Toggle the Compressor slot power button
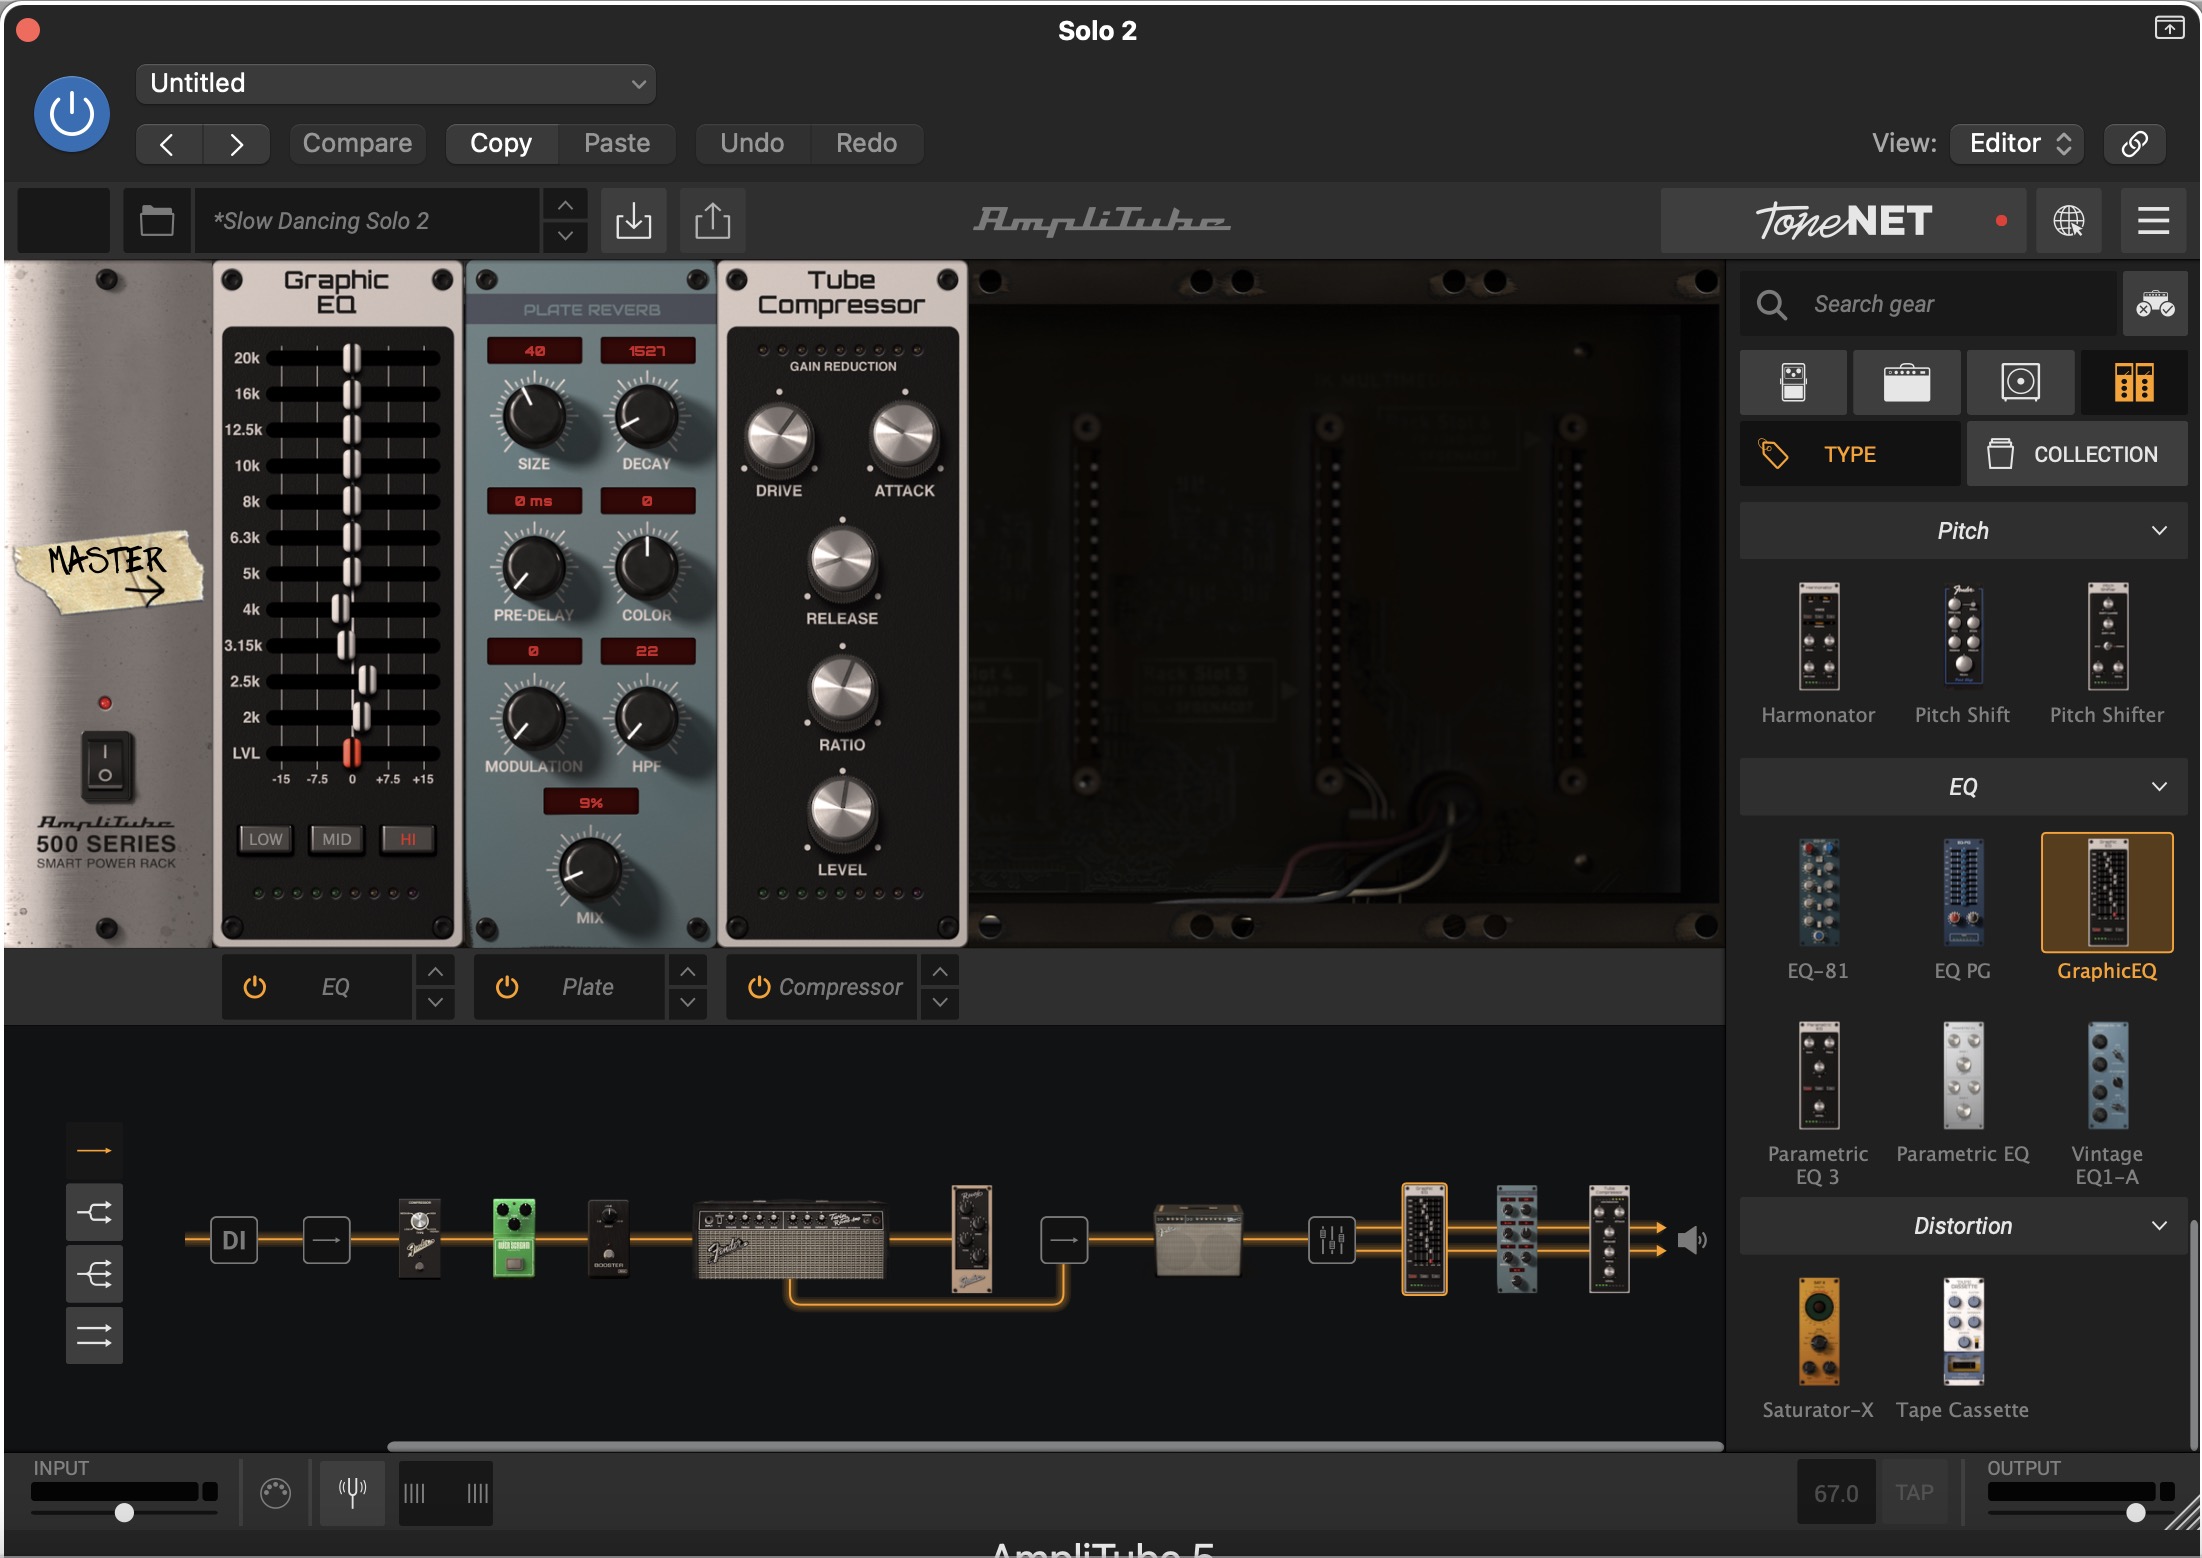 [759, 987]
